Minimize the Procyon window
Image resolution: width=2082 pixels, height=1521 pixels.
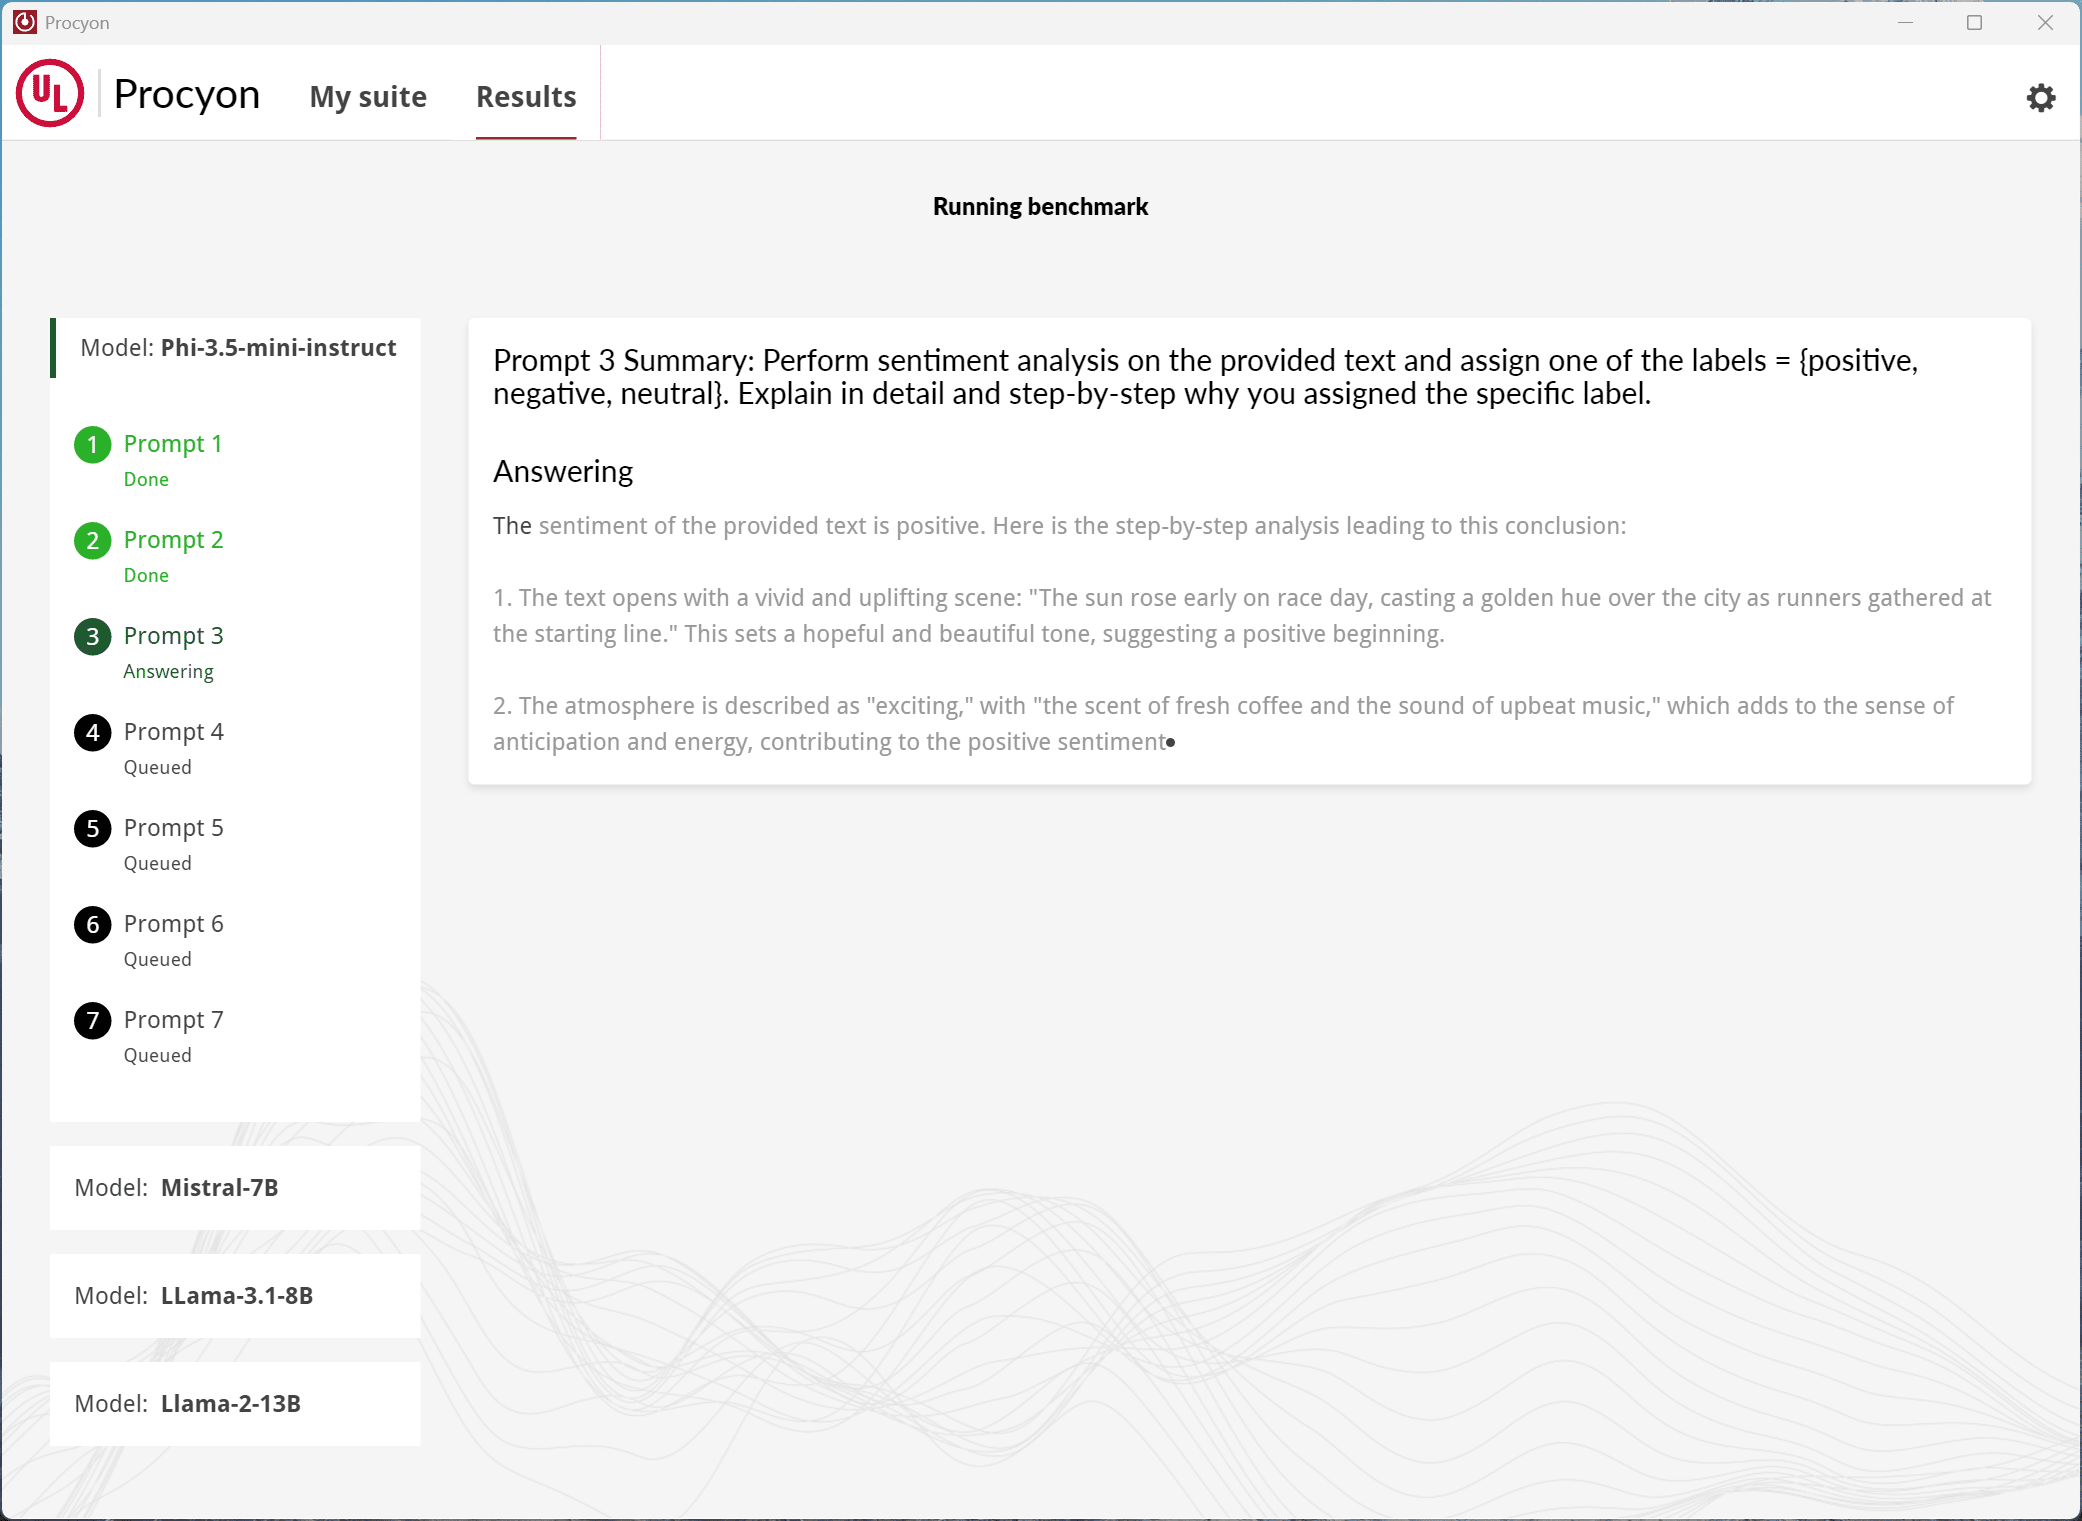(x=1905, y=22)
